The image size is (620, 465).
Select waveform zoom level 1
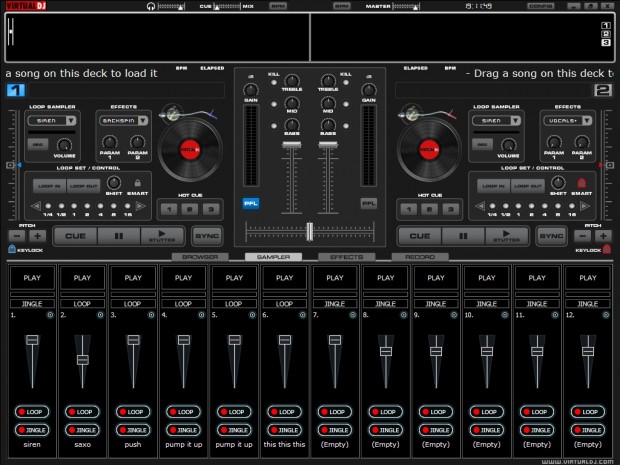click(x=606, y=25)
